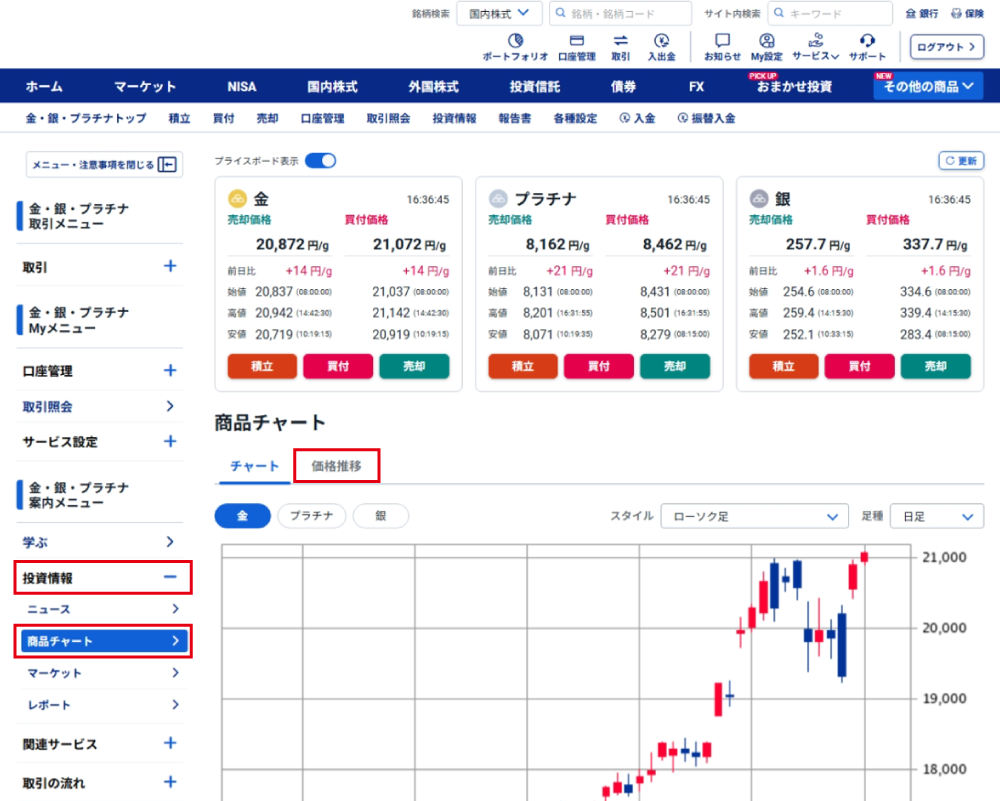Open the ポートフォリオ icon in the header
The image size is (1000, 801).
[x=515, y=41]
